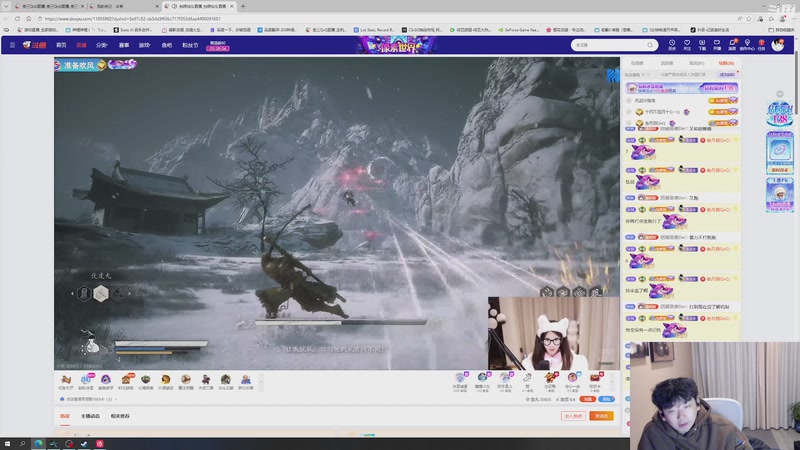
Task: Open the 赛事 nav item
Action: (x=124, y=45)
